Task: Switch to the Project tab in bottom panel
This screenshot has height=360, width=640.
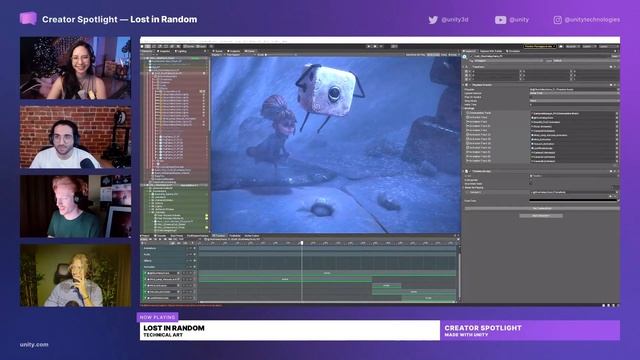Action: coord(145,236)
